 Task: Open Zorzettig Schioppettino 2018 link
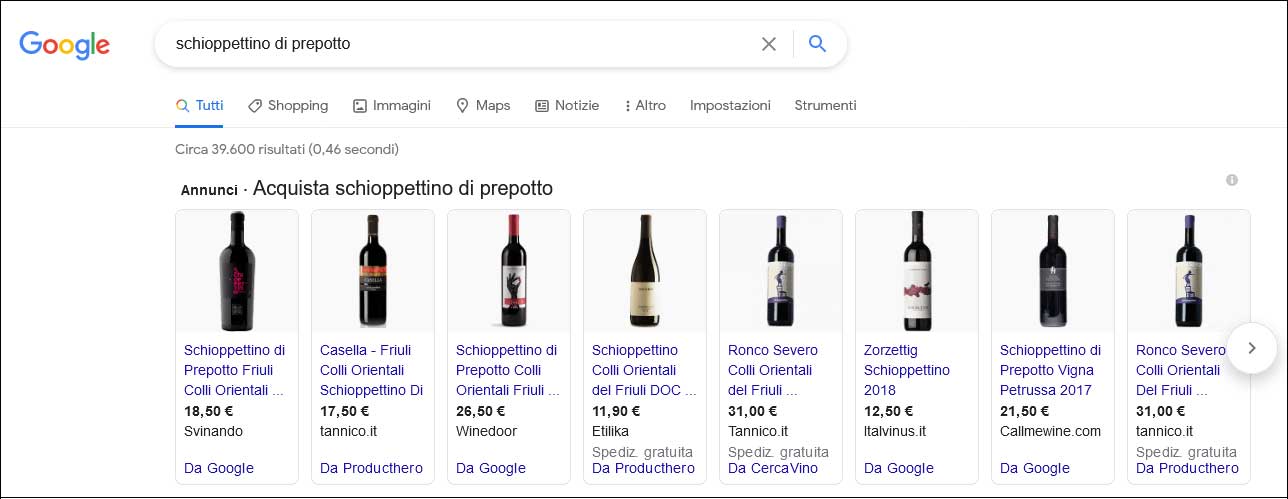[907, 370]
